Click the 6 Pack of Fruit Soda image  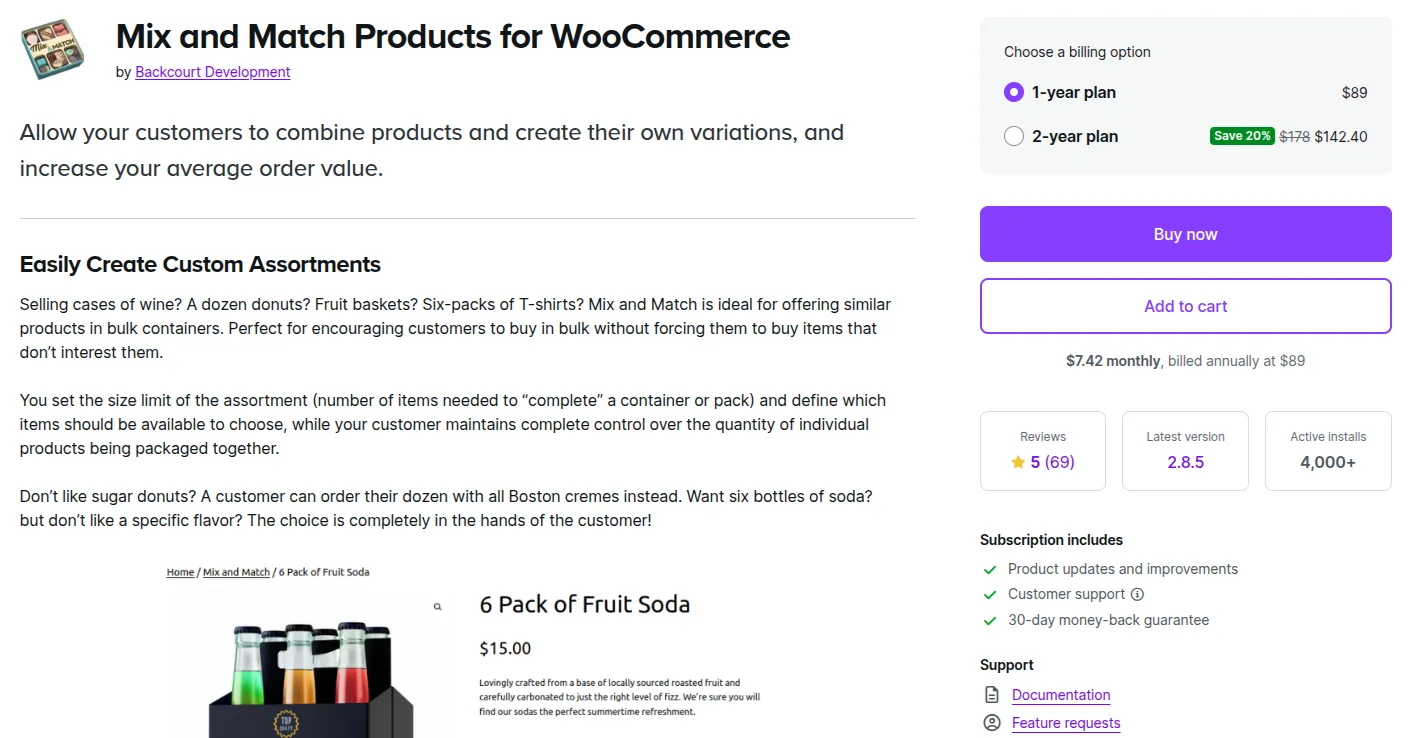[x=310, y=670]
